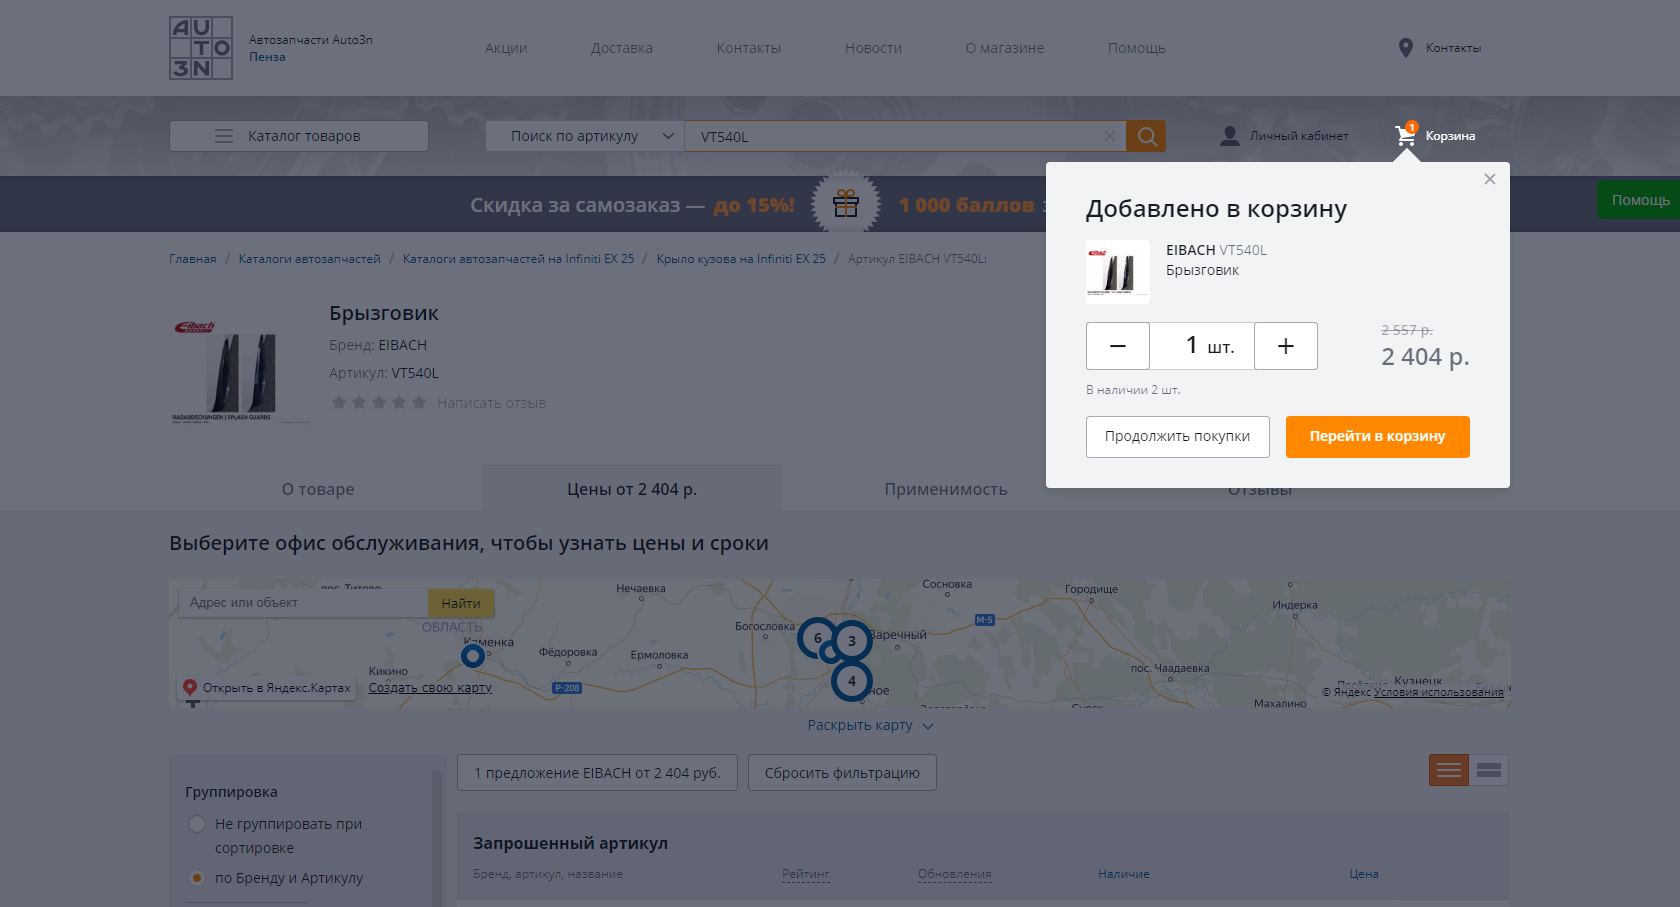Open the cart icon with badge
Viewport: 1680px width, 907px height.
tap(1406, 135)
